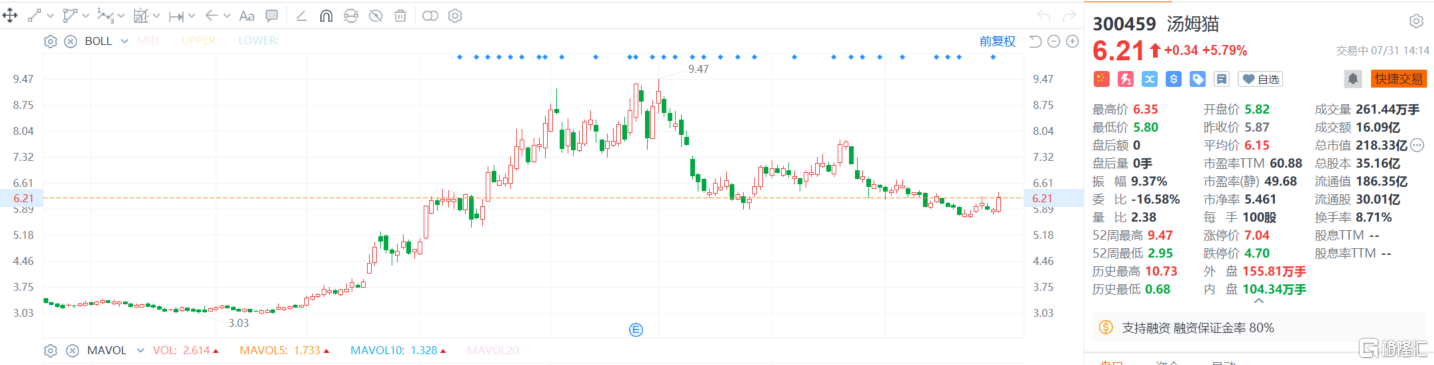
Task: Zoom in the chart with plus icon
Action: coord(1072,41)
